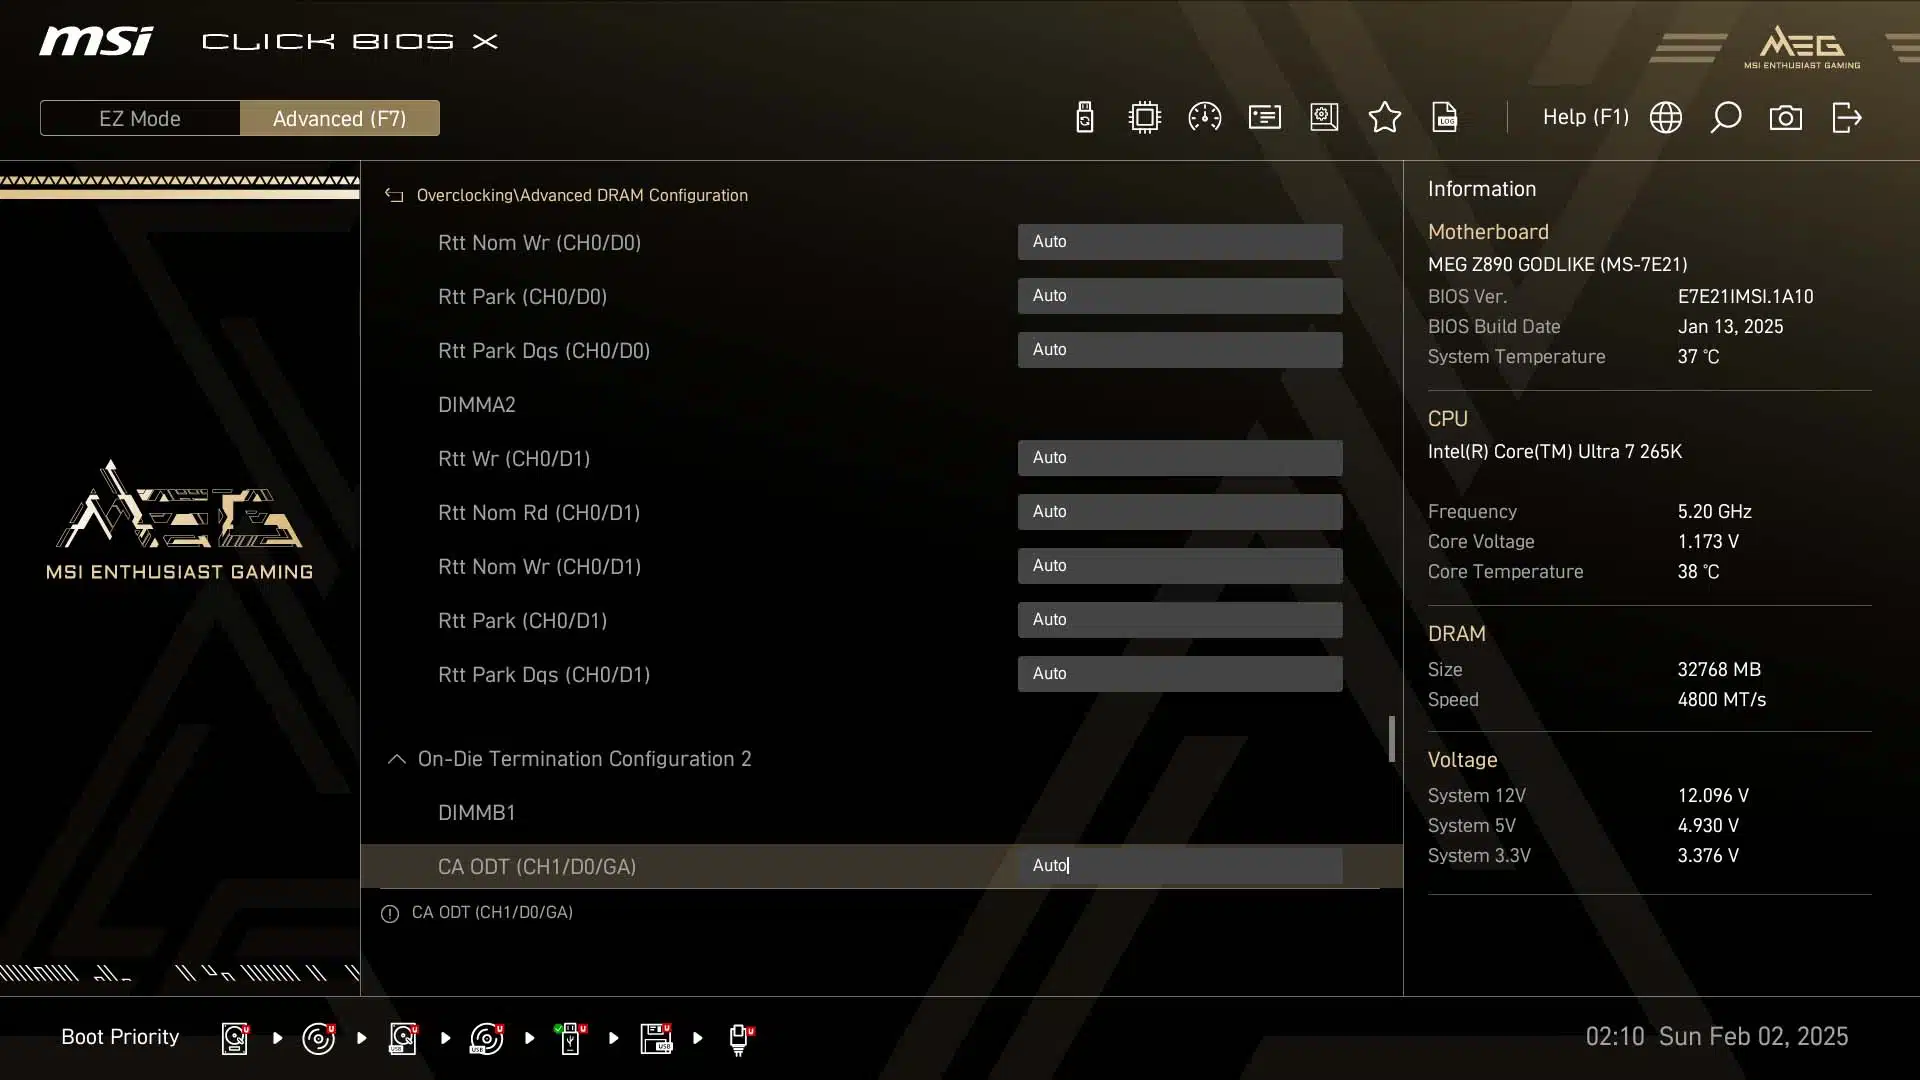
Task: Click the settings list vertical scrollbar
Action: coord(1391,739)
